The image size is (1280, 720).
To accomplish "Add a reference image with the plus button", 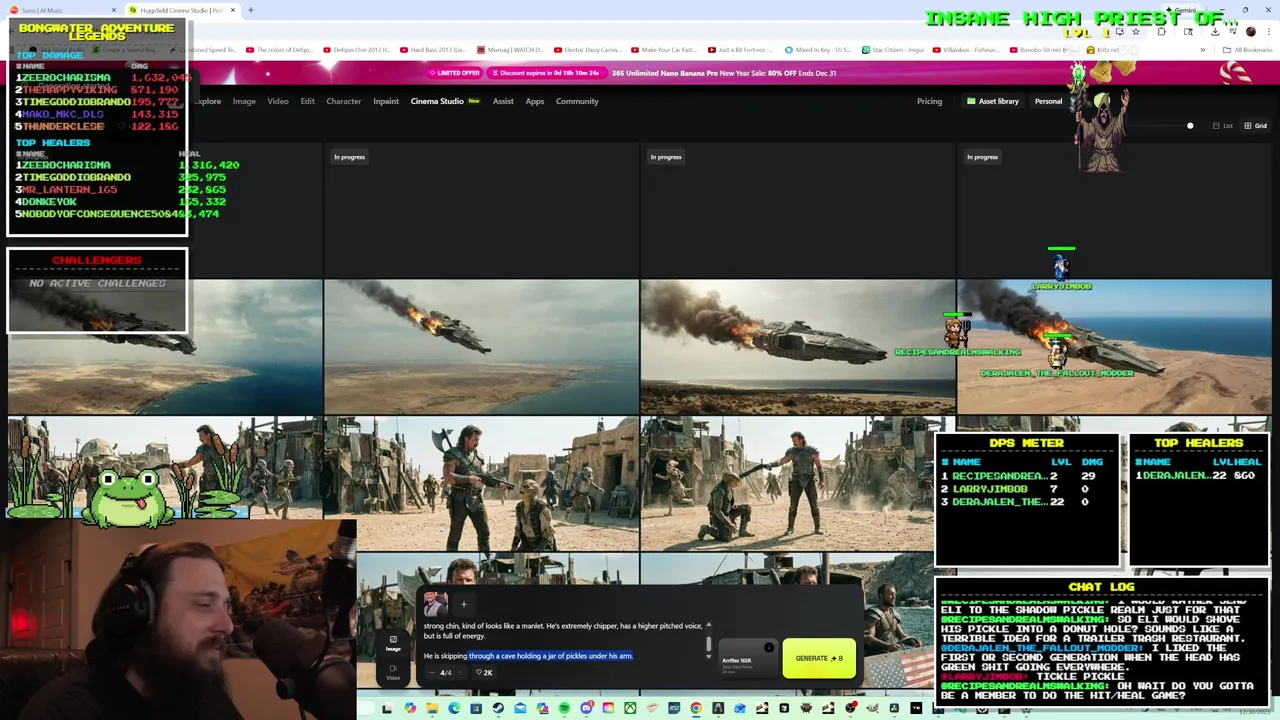I will coord(463,604).
